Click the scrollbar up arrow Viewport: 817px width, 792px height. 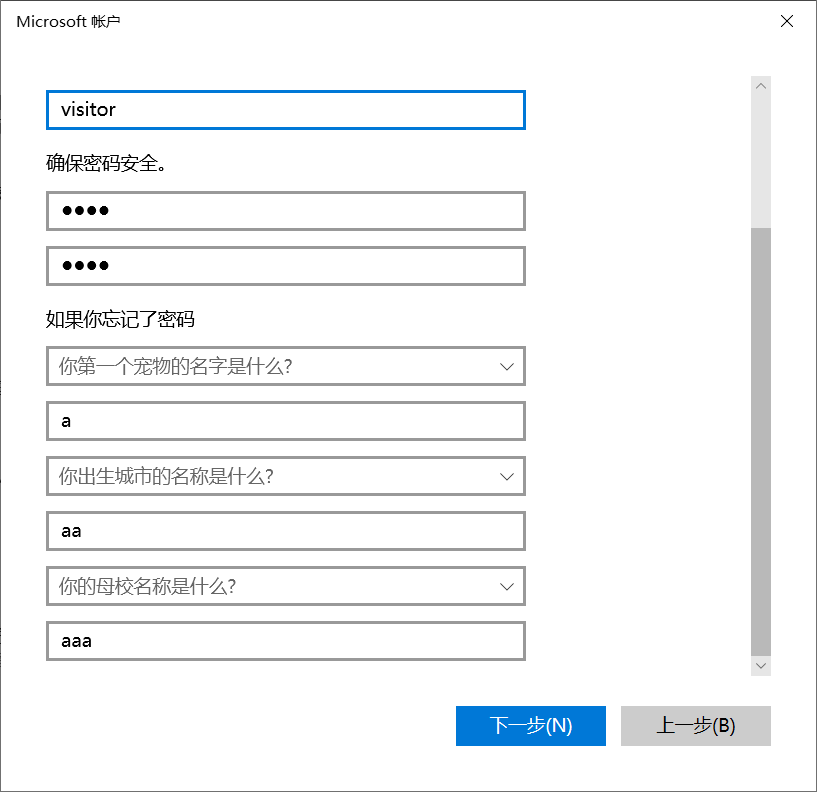[x=761, y=86]
